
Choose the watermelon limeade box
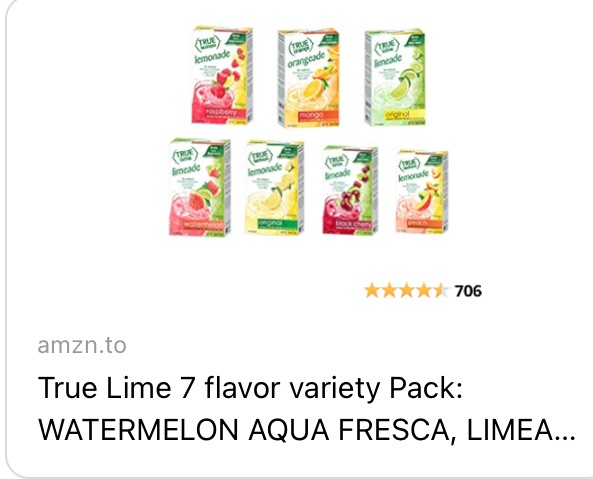(x=199, y=188)
